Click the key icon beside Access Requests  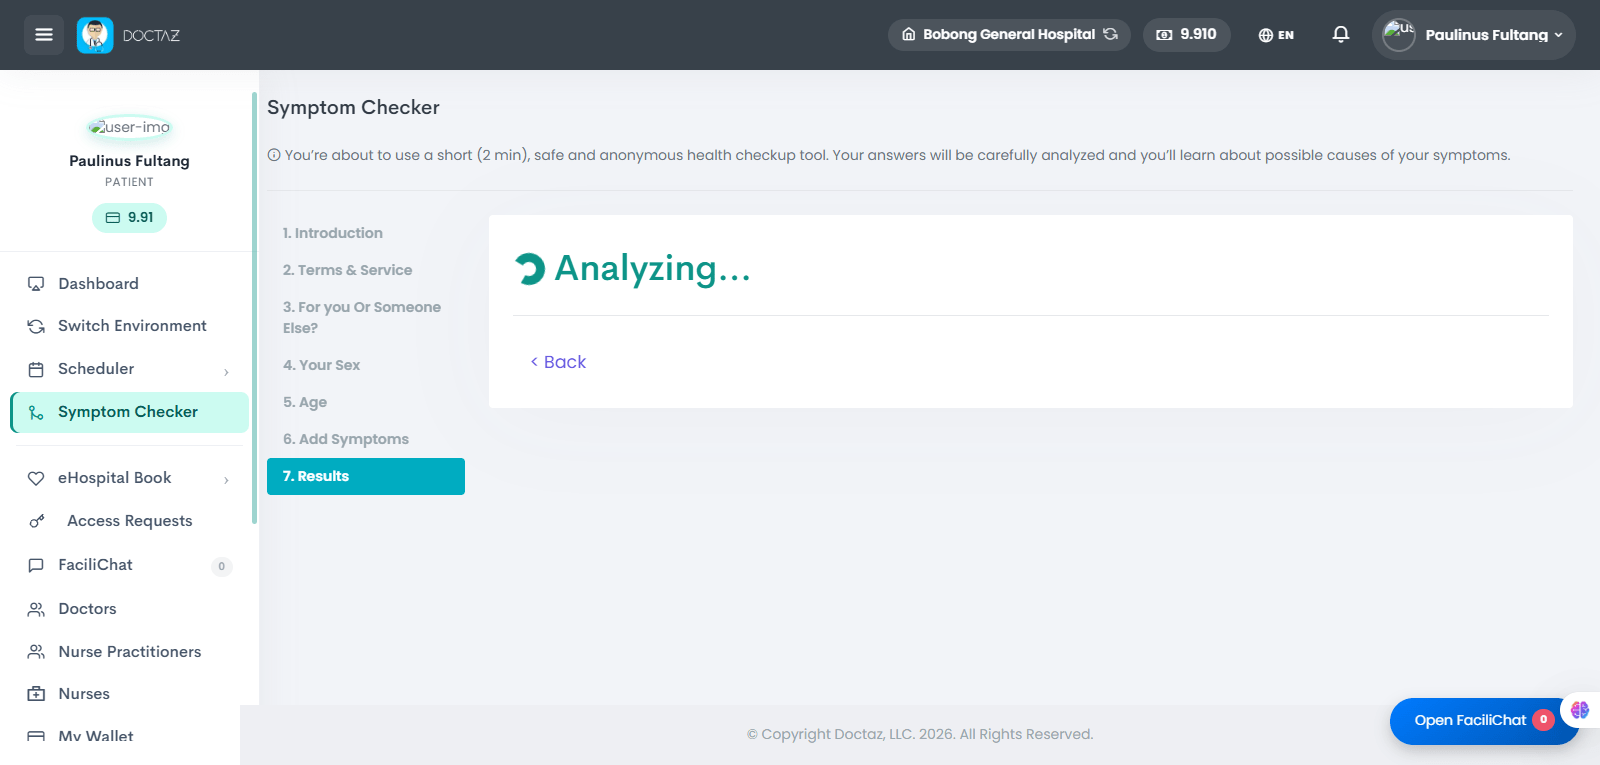click(x=37, y=521)
